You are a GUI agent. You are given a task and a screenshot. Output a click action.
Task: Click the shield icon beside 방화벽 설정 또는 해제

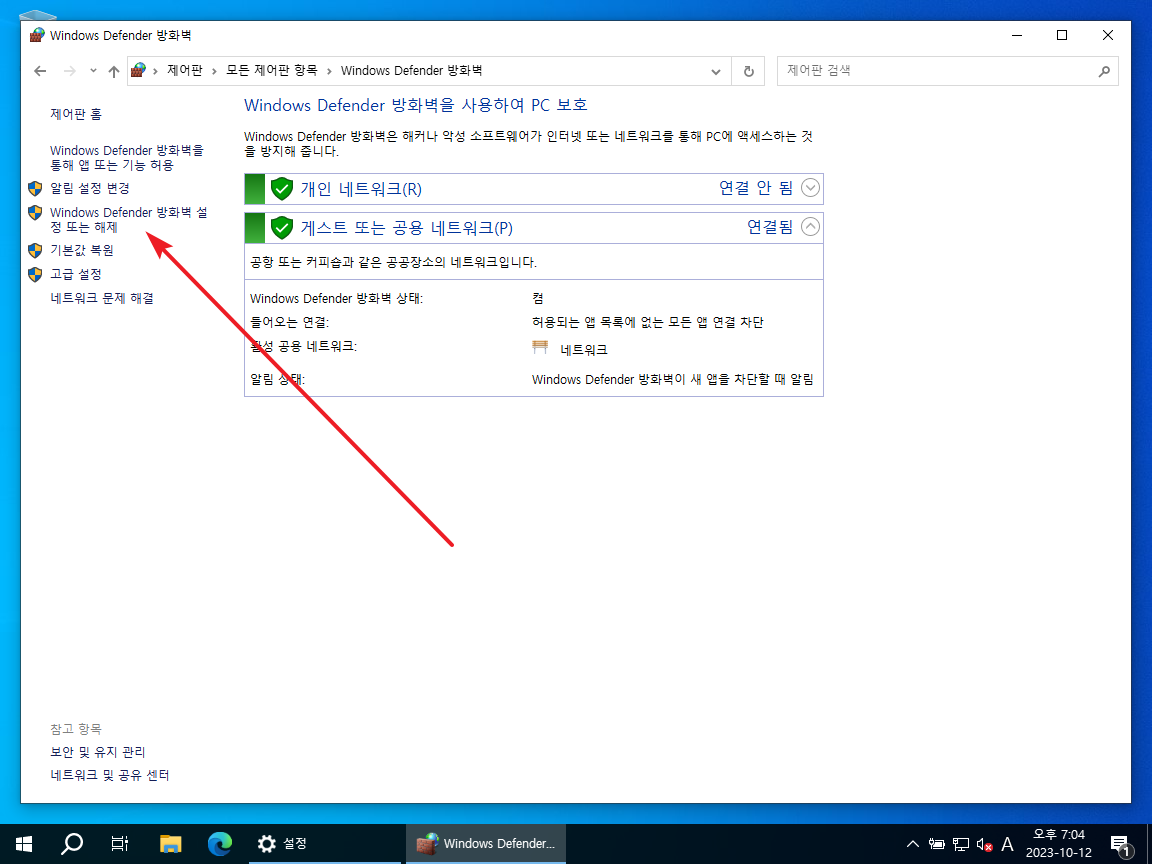coord(35,212)
